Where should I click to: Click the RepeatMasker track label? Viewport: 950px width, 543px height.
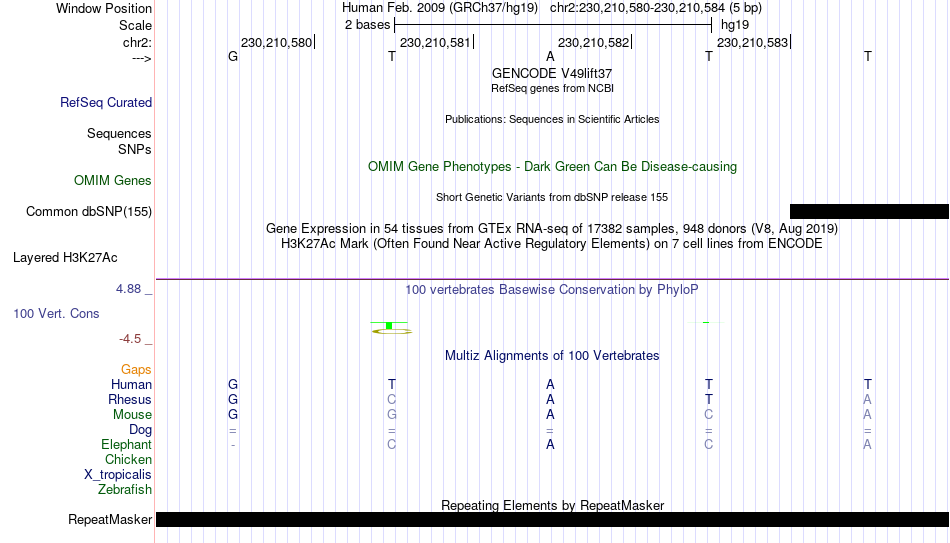(x=110, y=519)
